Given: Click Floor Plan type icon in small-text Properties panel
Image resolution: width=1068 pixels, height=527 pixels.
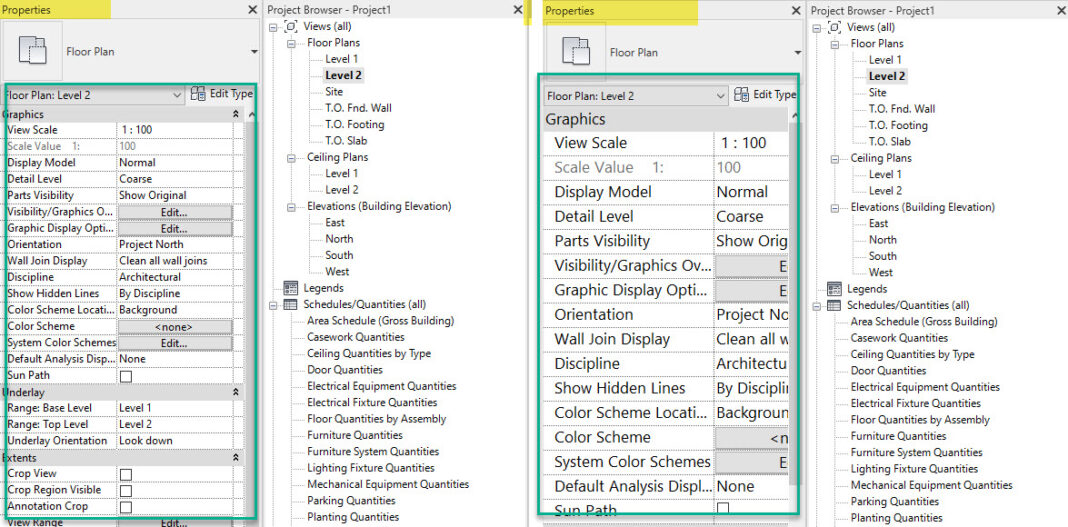Looking at the screenshot, I should (32, 51).
